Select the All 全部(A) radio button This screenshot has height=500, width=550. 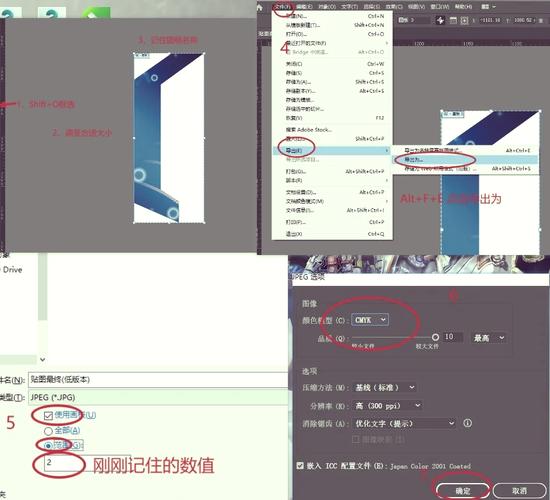[x=48, y=431]
